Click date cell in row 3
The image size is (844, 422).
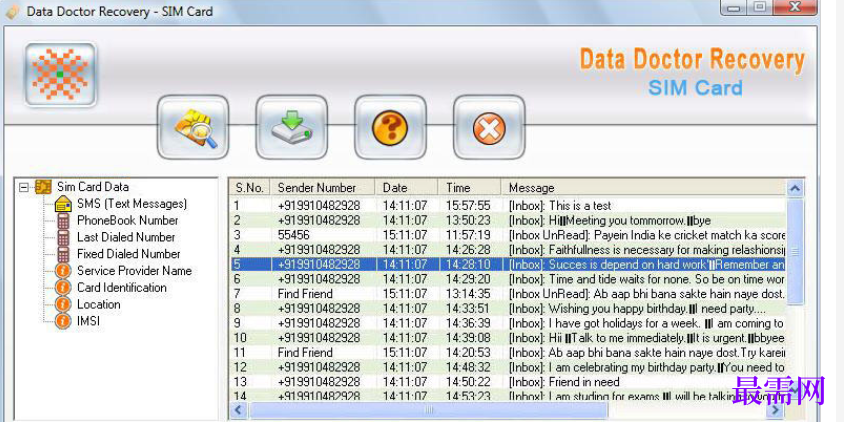tap(405, 235)
